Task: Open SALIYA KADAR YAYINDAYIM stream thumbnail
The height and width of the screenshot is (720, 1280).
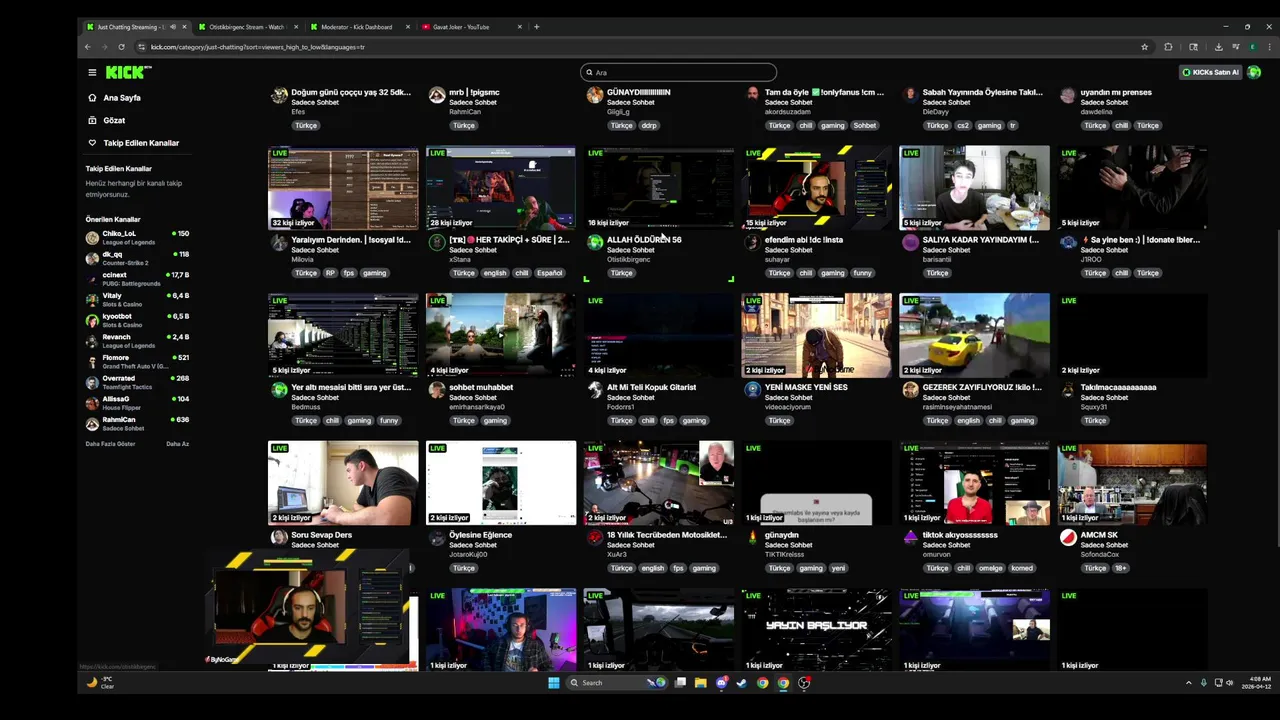Action: pyautogui.click(x=975, y=188)
